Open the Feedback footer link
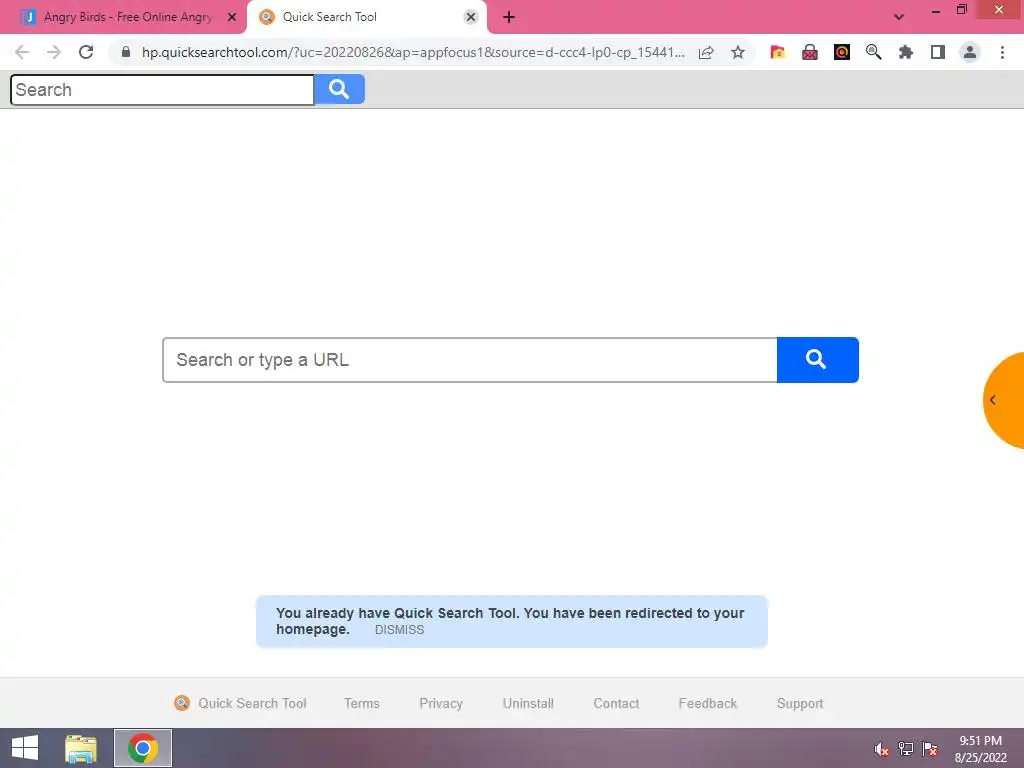This screenshot has width=1024, height=768. 708,703
